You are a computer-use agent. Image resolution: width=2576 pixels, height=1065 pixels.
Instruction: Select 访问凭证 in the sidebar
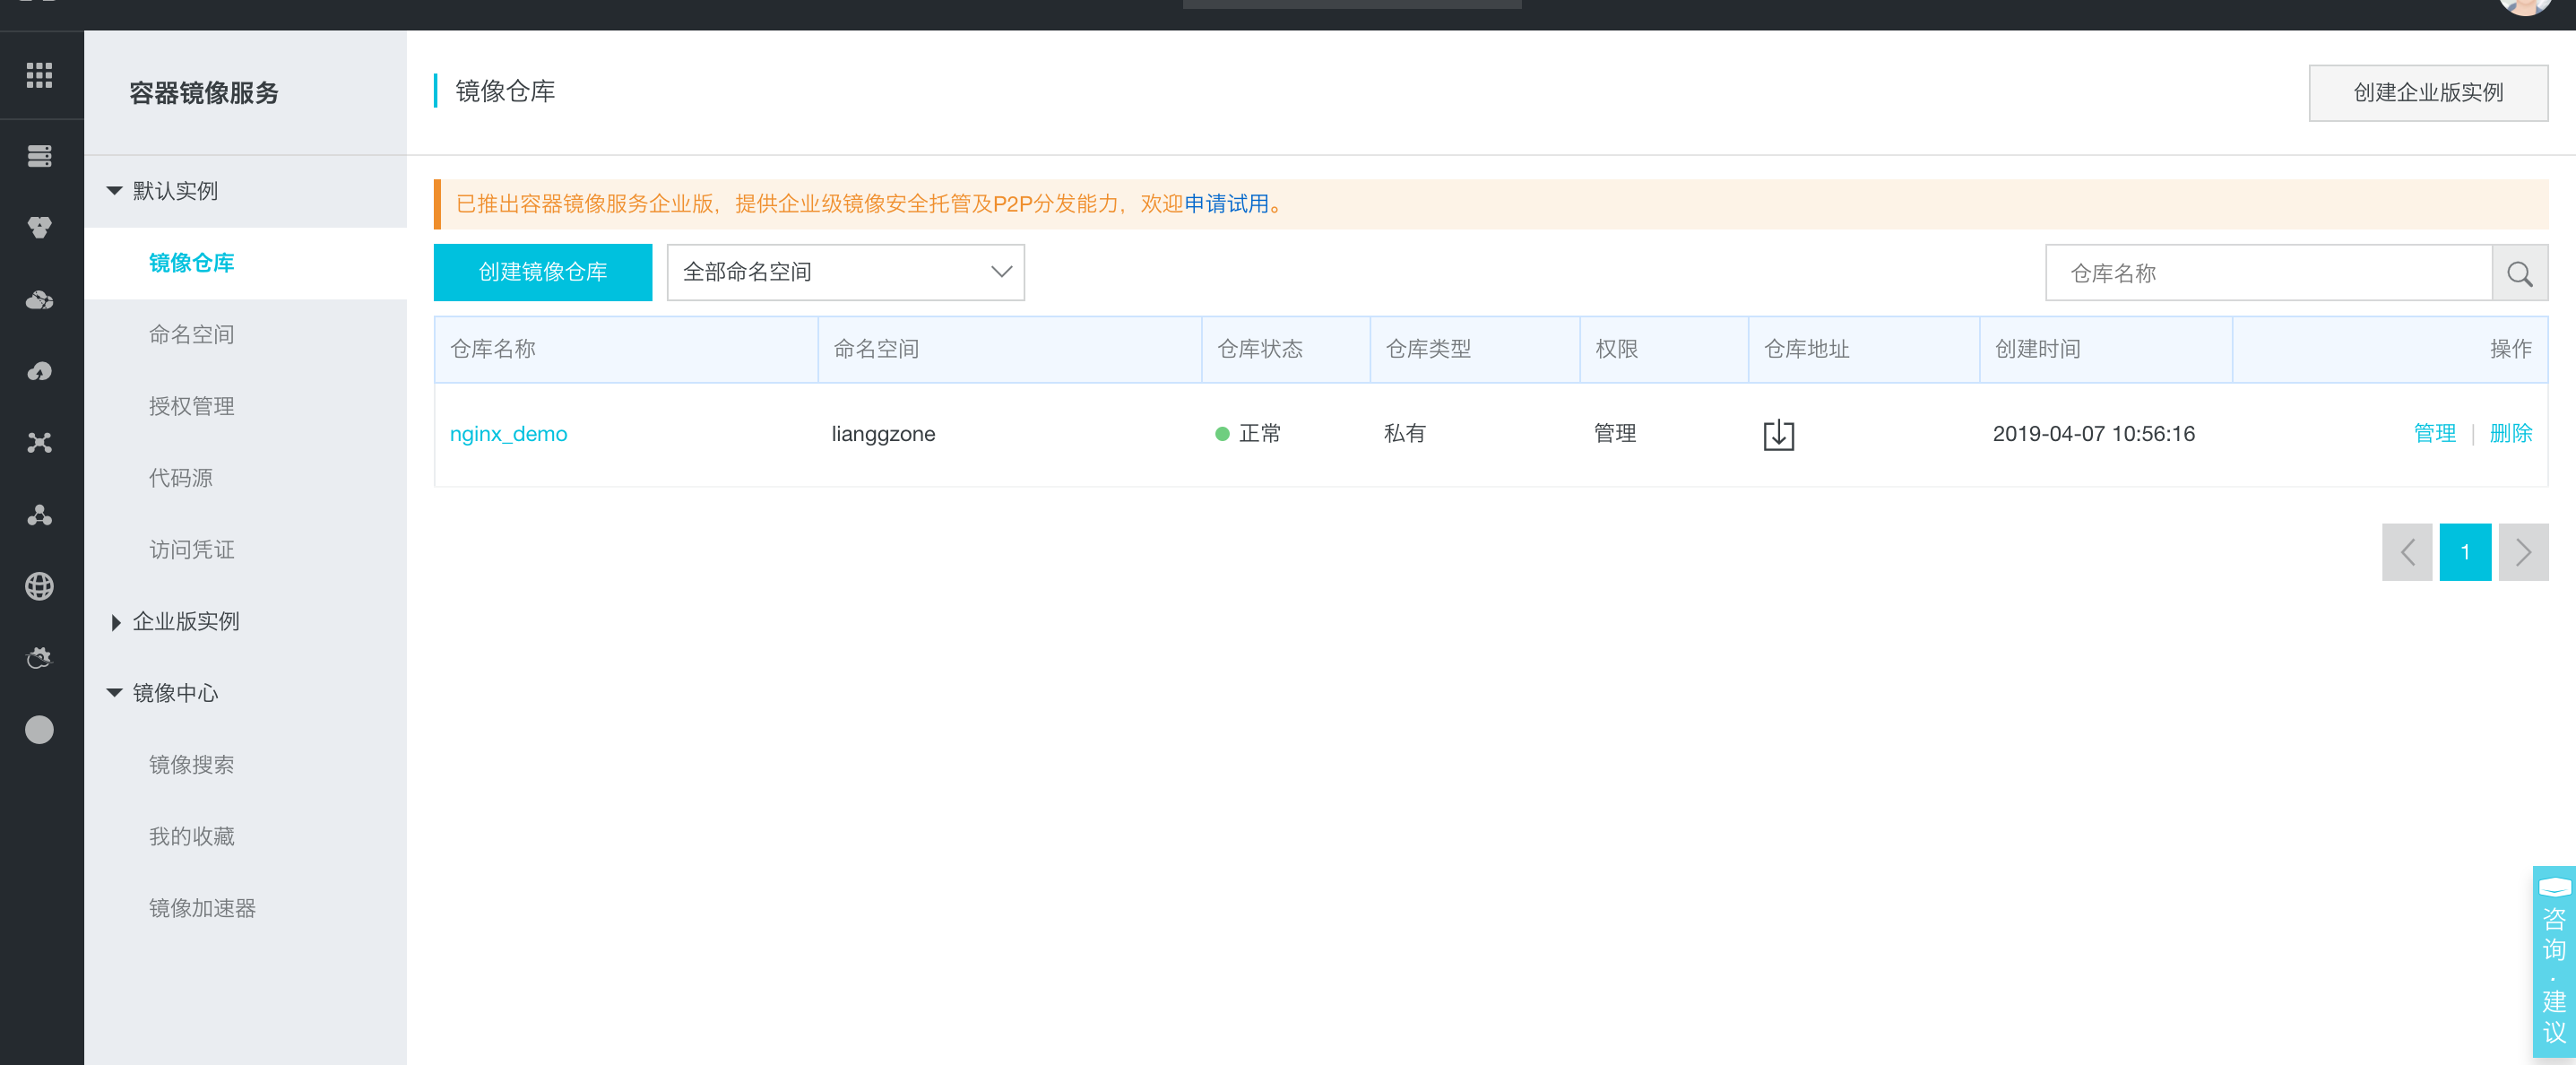pyautogui.click(x=191, y=550)
